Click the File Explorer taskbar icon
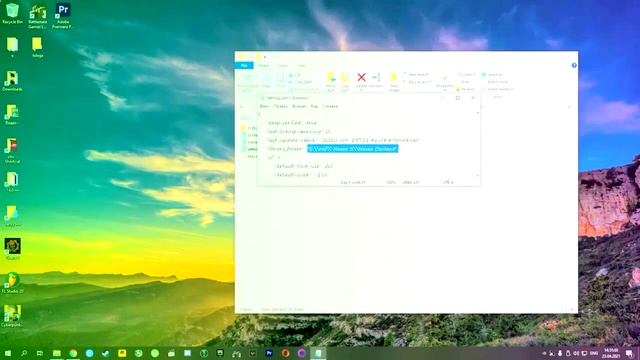Screen dimensions: 640x360 [x=57, y=353]
